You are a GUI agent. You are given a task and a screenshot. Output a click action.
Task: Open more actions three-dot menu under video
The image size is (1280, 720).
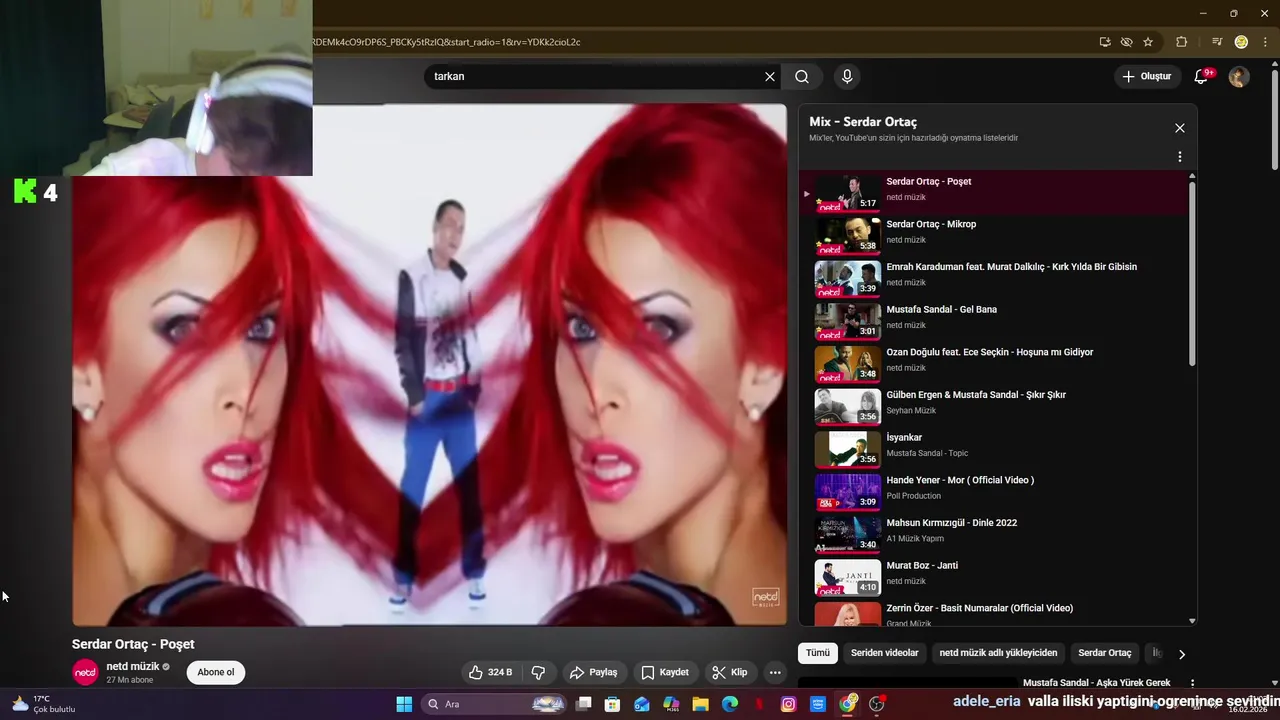point(775,672)
